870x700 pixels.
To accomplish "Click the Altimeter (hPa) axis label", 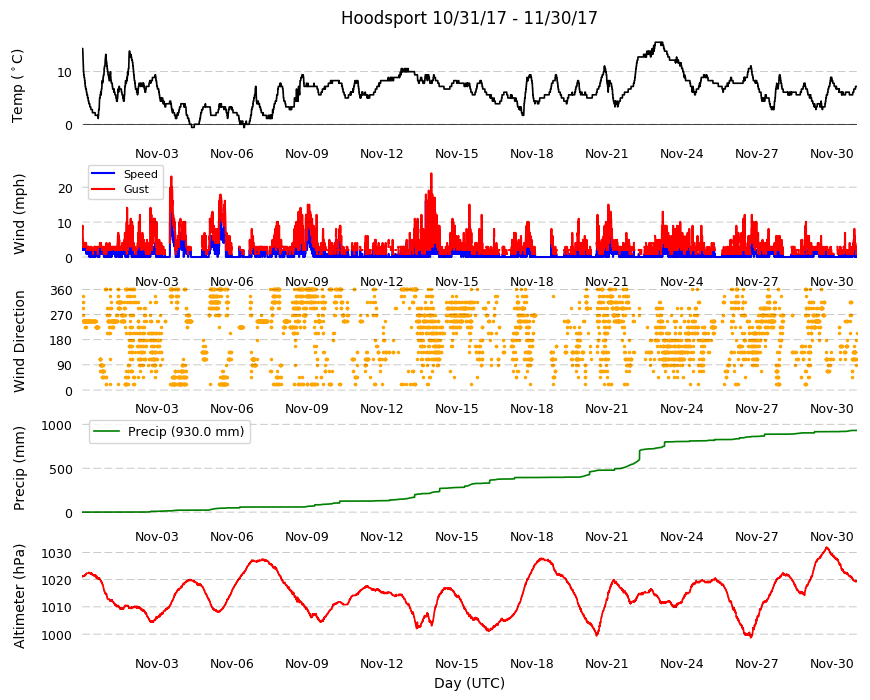I will [x=19, y=596].
